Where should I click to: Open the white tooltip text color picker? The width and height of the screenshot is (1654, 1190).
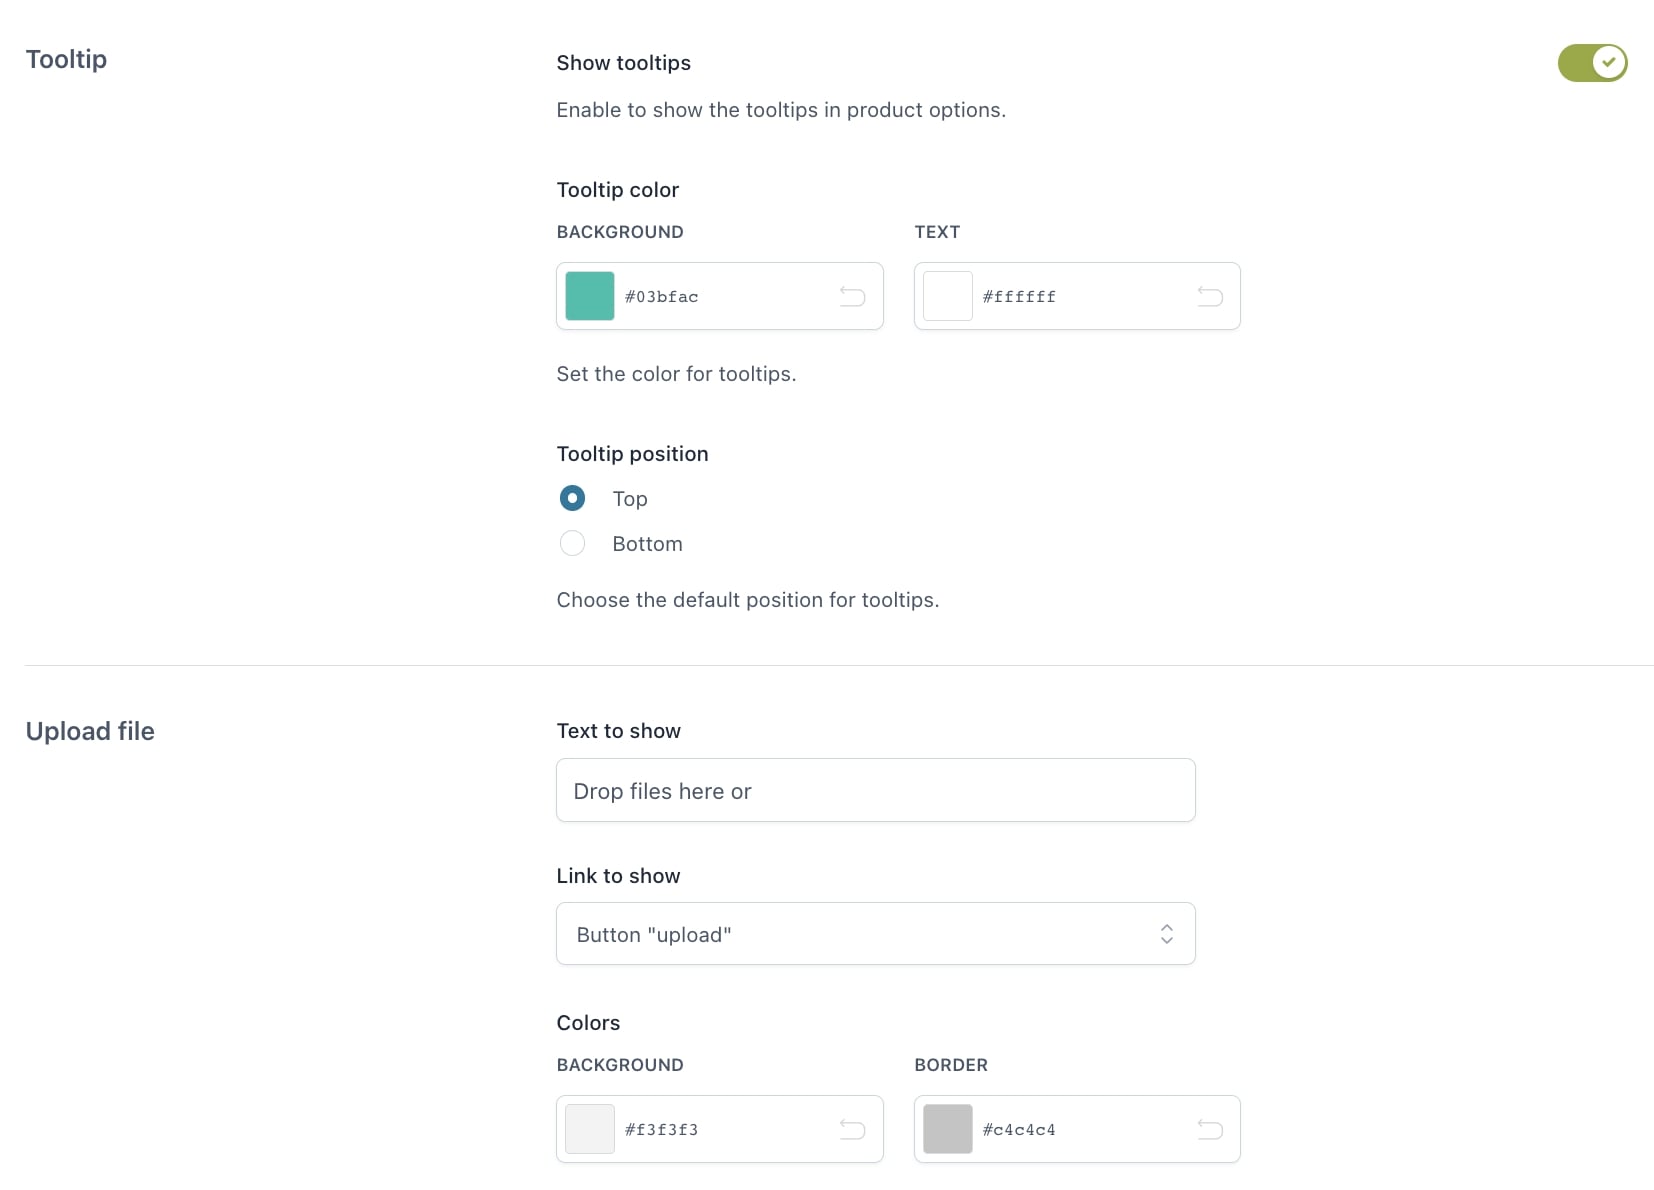pyautogui.click(x=947, y=296)
